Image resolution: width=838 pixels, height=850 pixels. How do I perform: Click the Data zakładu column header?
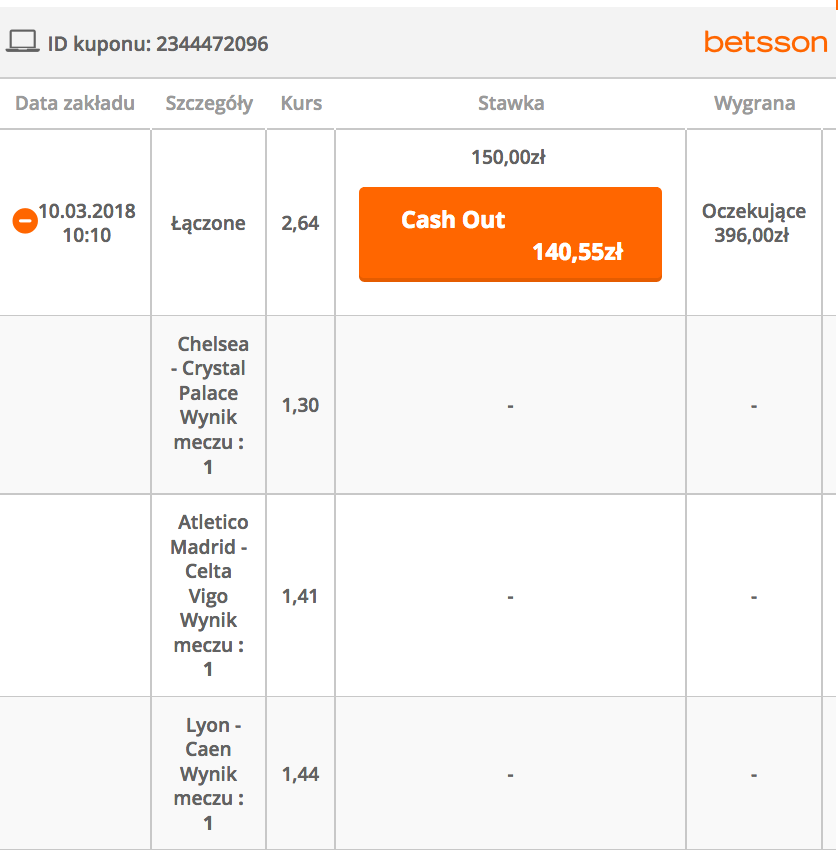pos(75,103)
